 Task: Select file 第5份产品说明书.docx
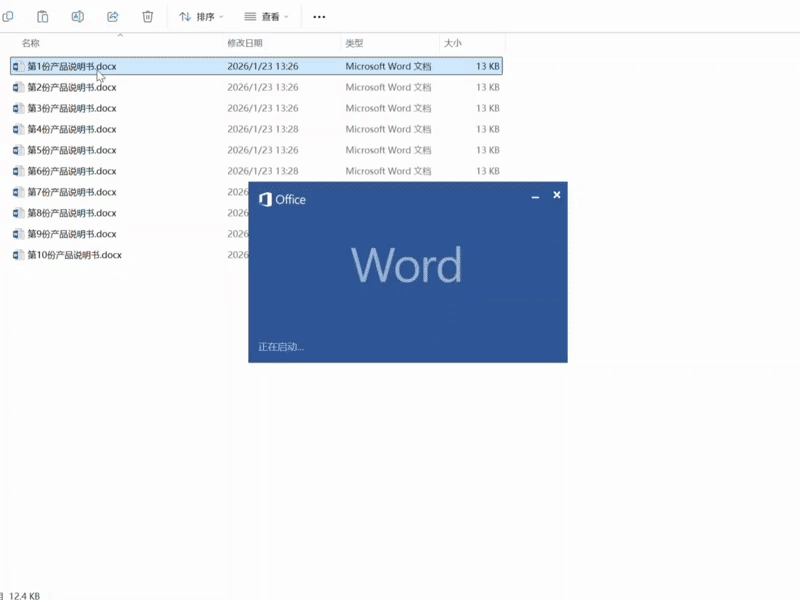72,150
